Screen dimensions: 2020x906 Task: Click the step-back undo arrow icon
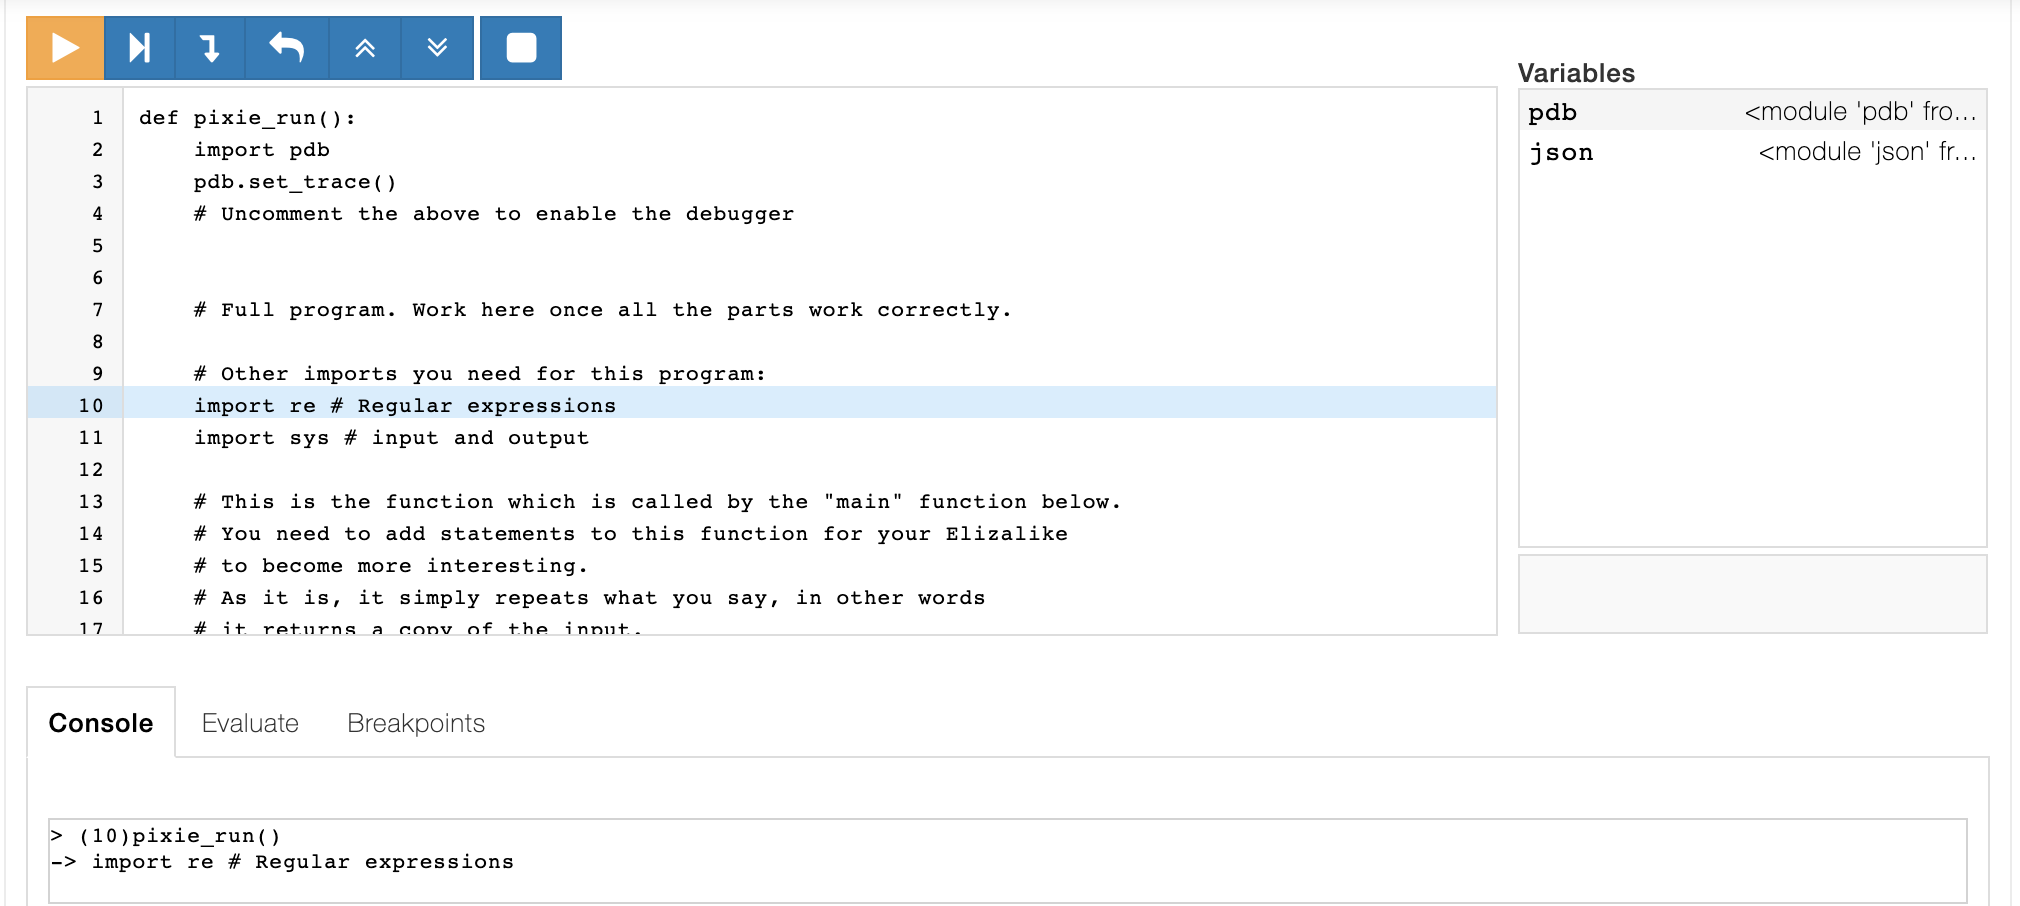tap(283, 47)
